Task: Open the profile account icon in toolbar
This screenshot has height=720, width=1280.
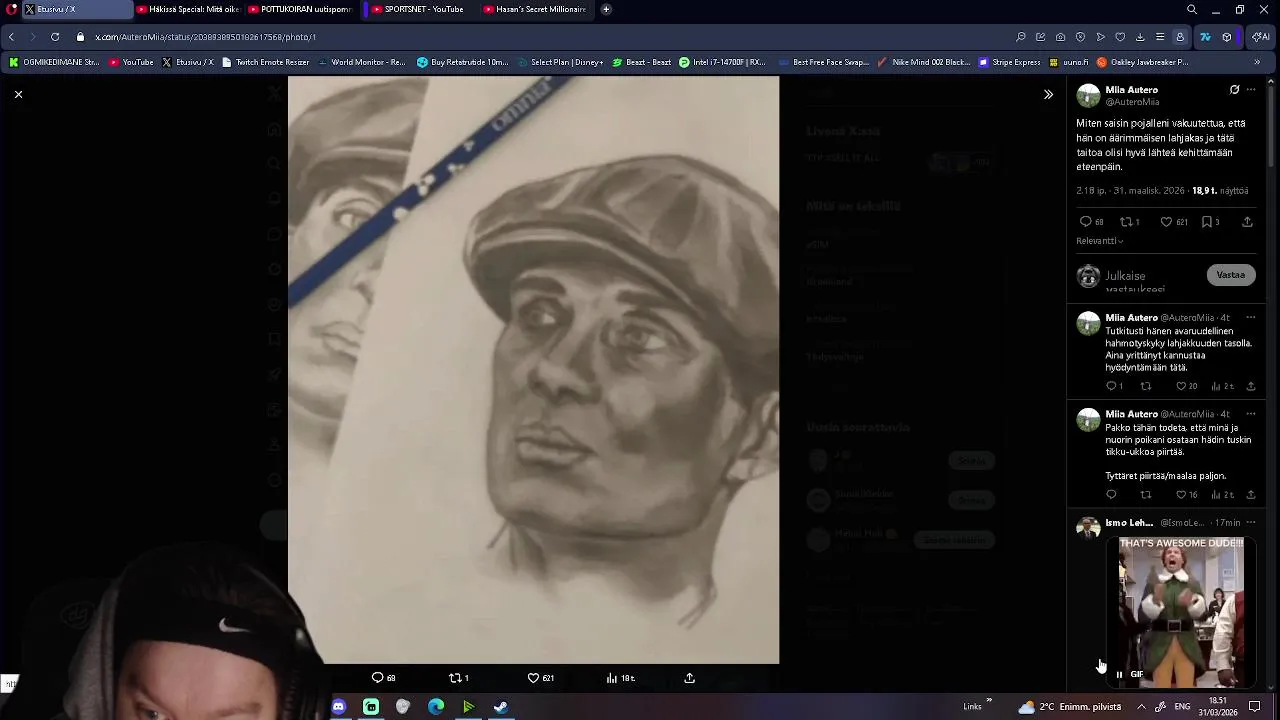Action: coord(1180,37)
